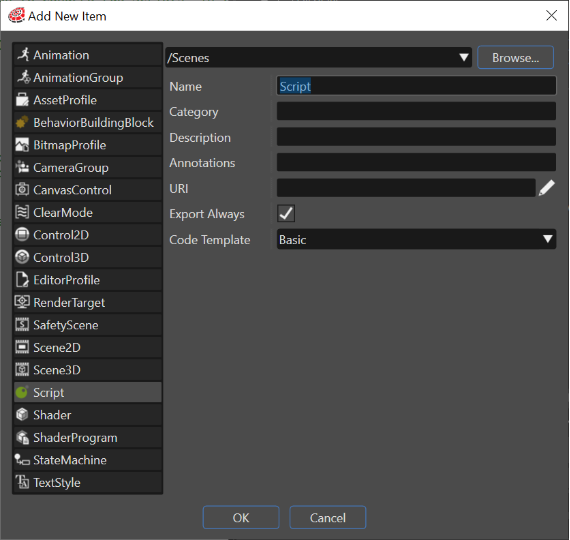
Task: Select RenderTarget from the list
Action: click(88, 303)
